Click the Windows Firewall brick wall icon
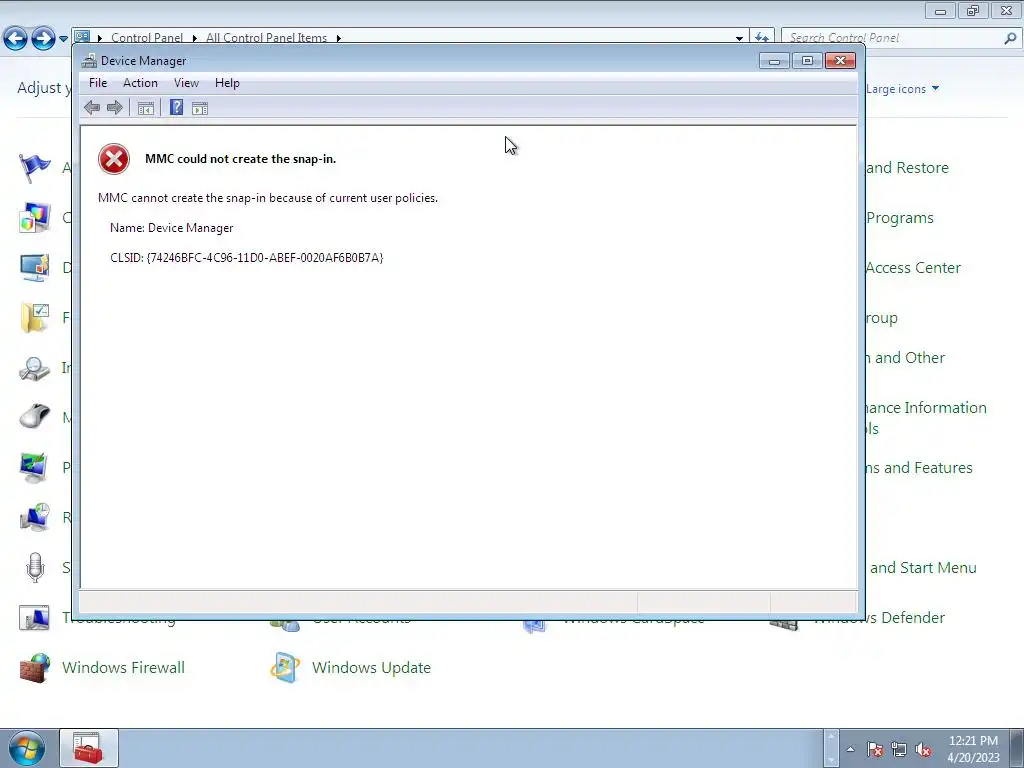The width and height of the screenshot is (1024, 768). click(x=35, y=667)
